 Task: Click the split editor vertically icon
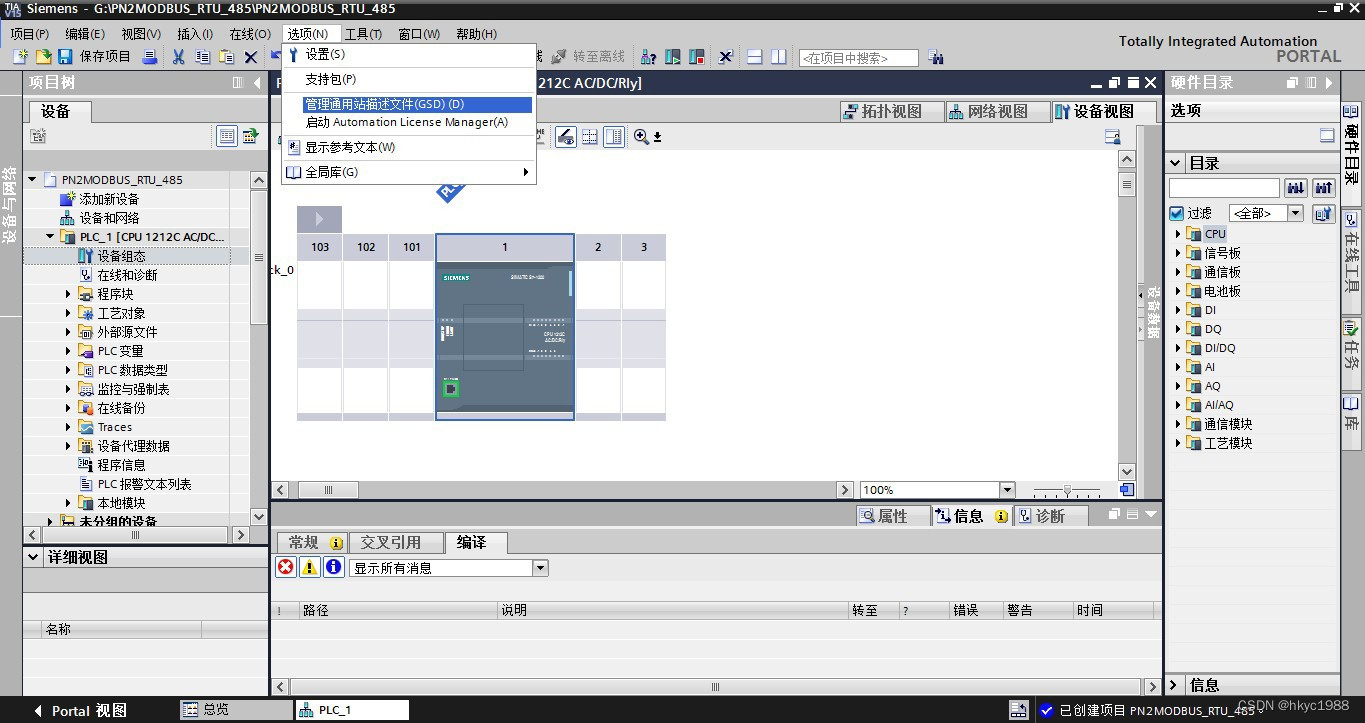[779, 57]
